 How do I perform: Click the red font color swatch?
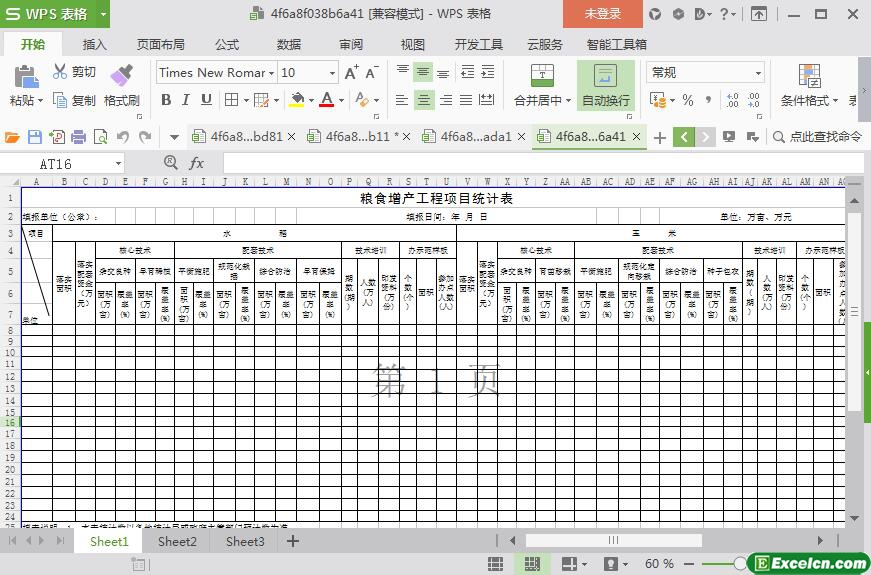(327, 100)
